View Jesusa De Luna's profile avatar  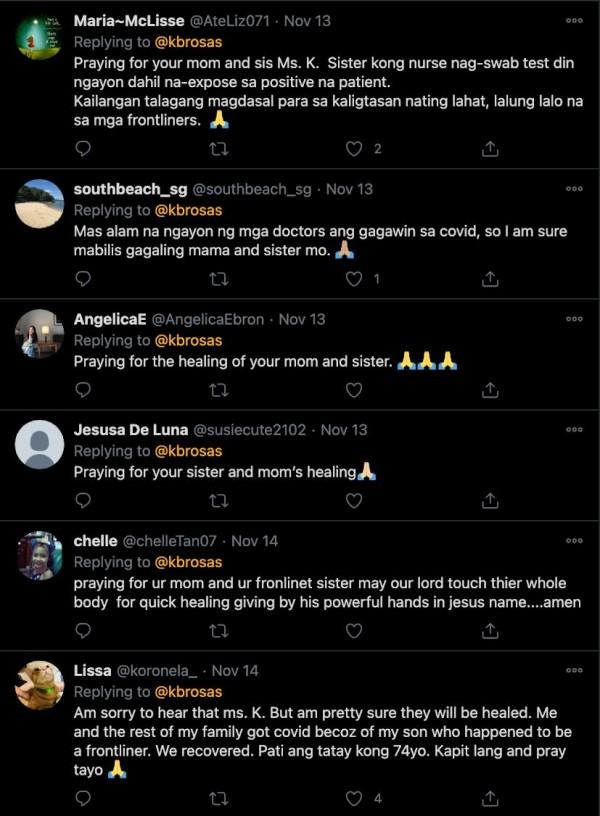(x=40, y=444)
